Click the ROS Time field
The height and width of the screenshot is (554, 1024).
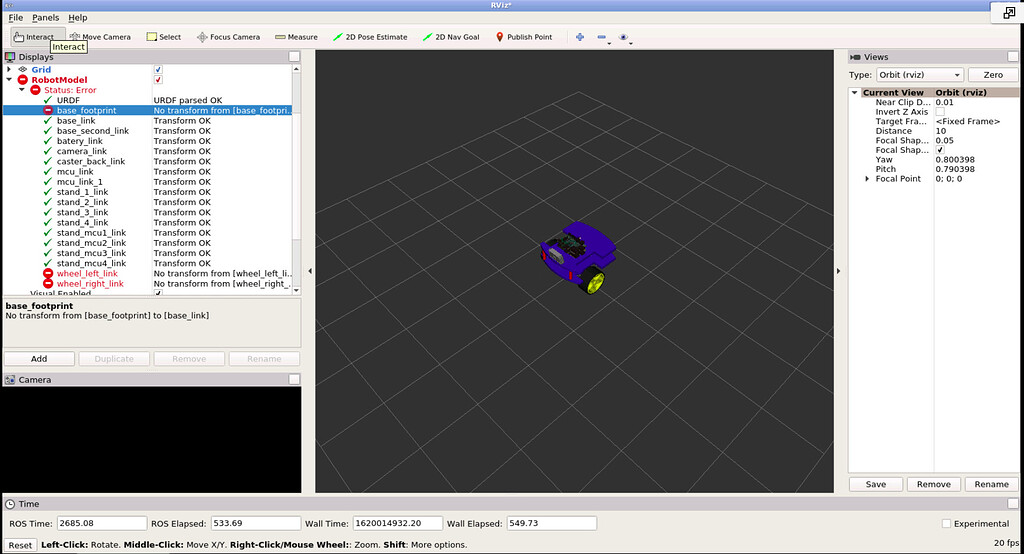pyautogui.click(x=102, y=523)
